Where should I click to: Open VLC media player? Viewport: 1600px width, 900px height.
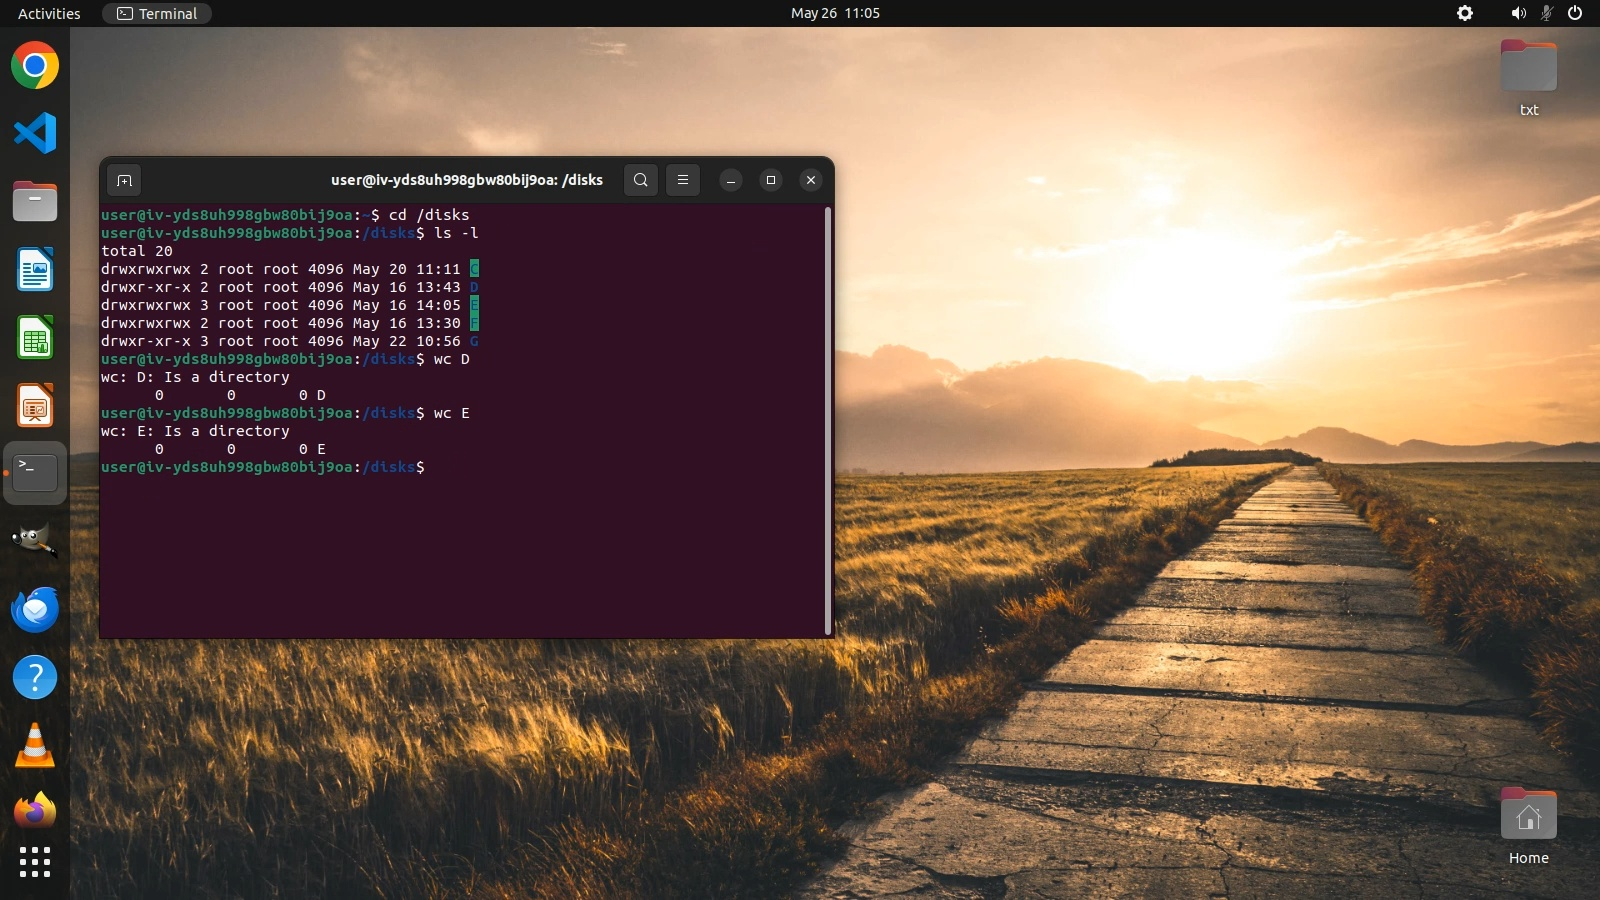35,746
